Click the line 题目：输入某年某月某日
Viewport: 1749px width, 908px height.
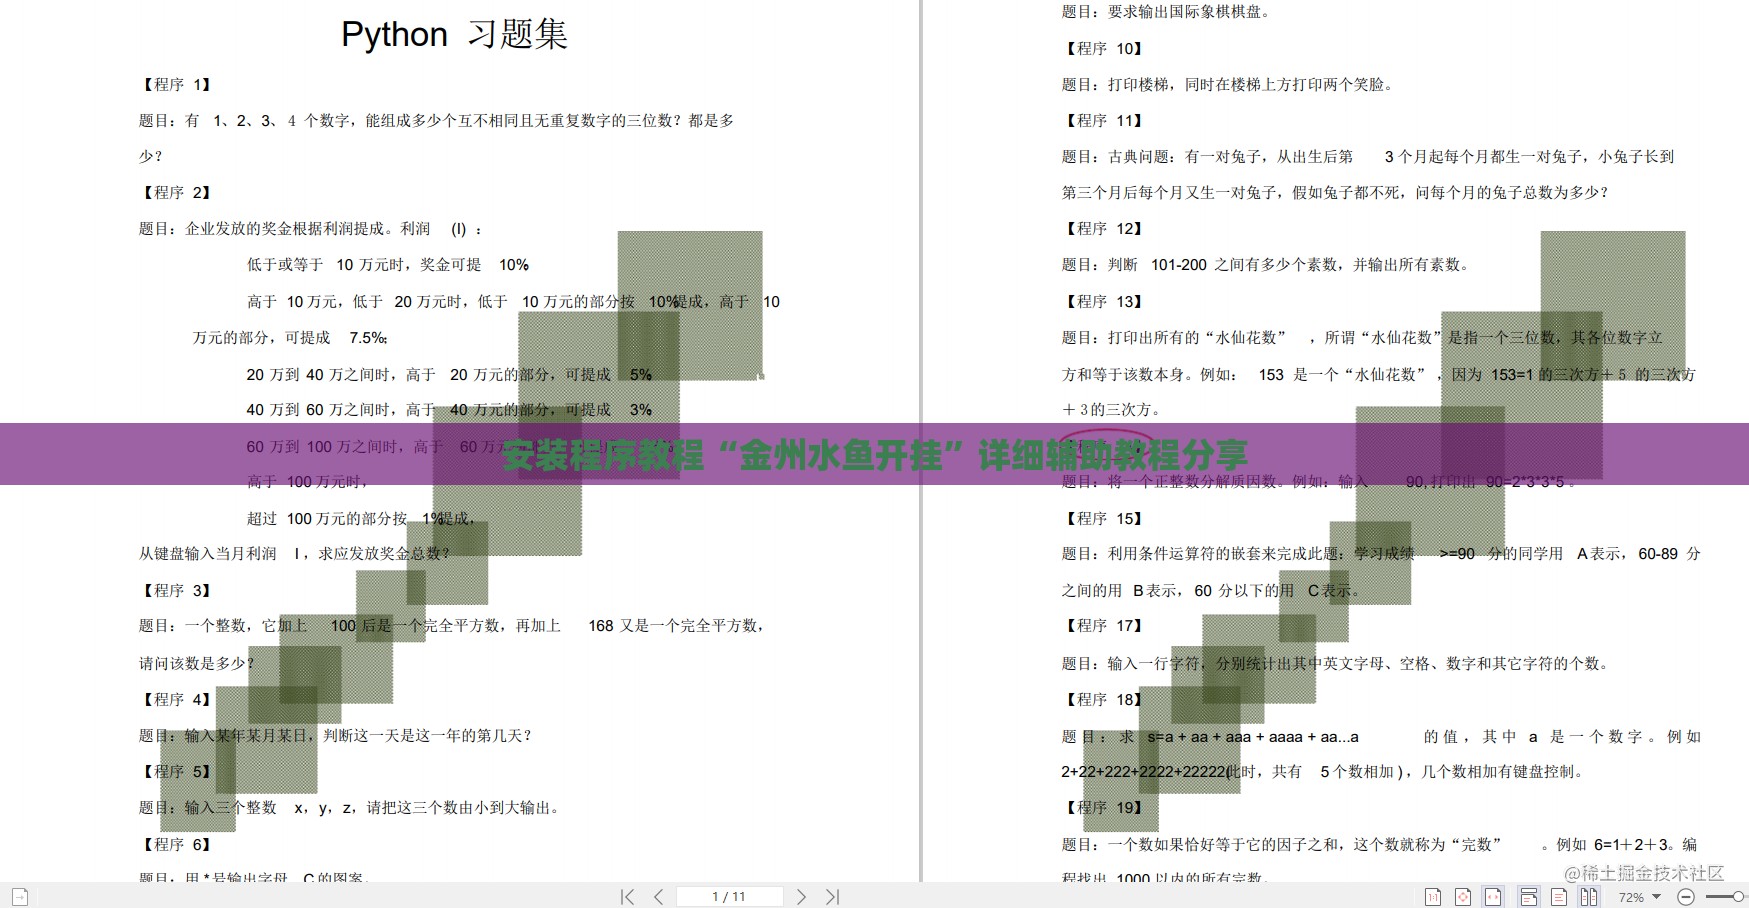(x=336, y=735)
